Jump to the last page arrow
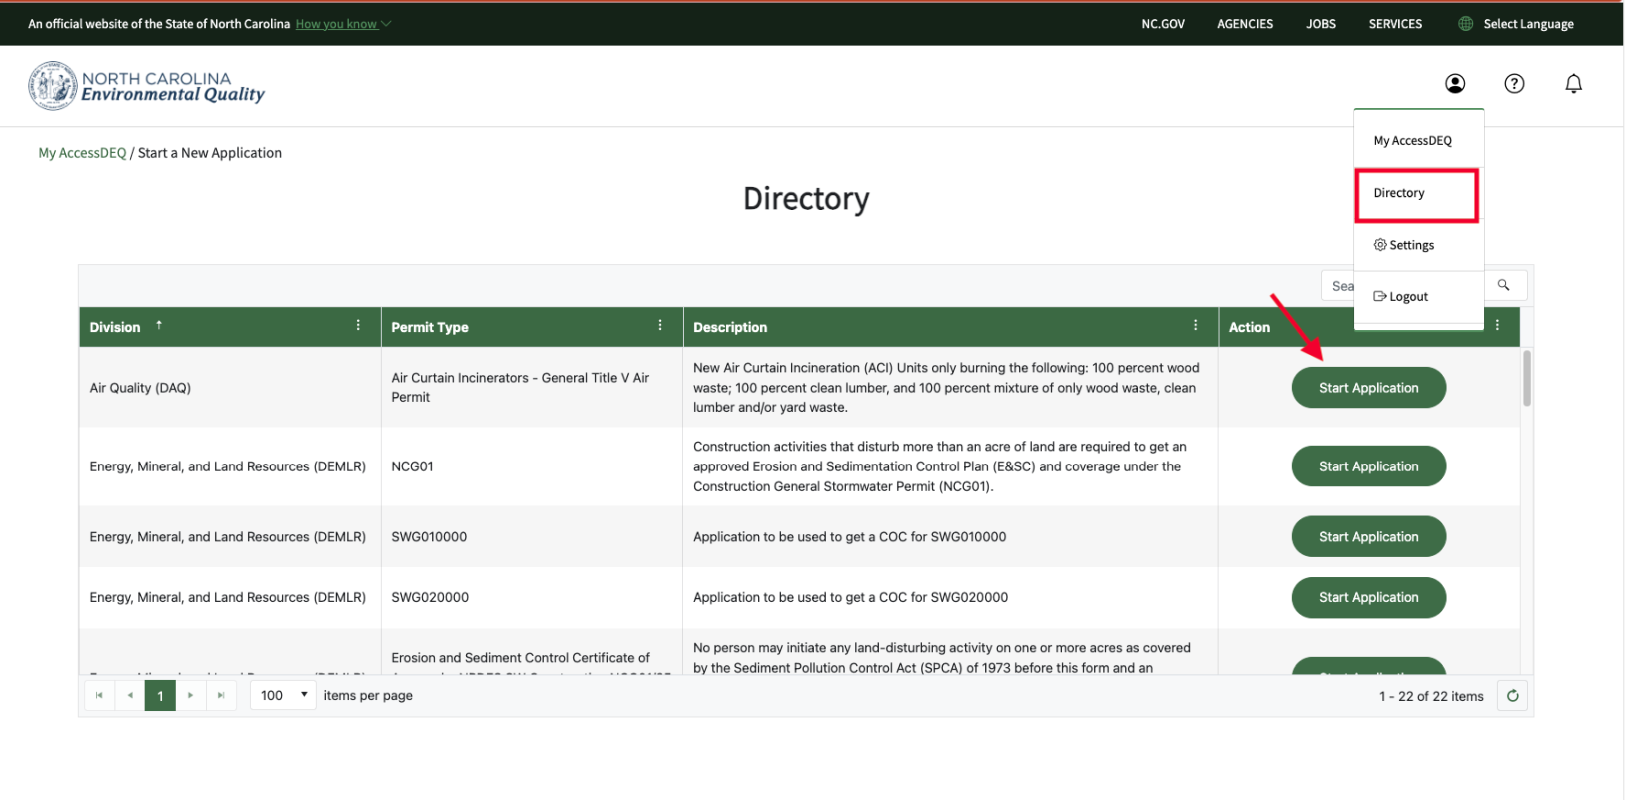 tap(221, 696)
